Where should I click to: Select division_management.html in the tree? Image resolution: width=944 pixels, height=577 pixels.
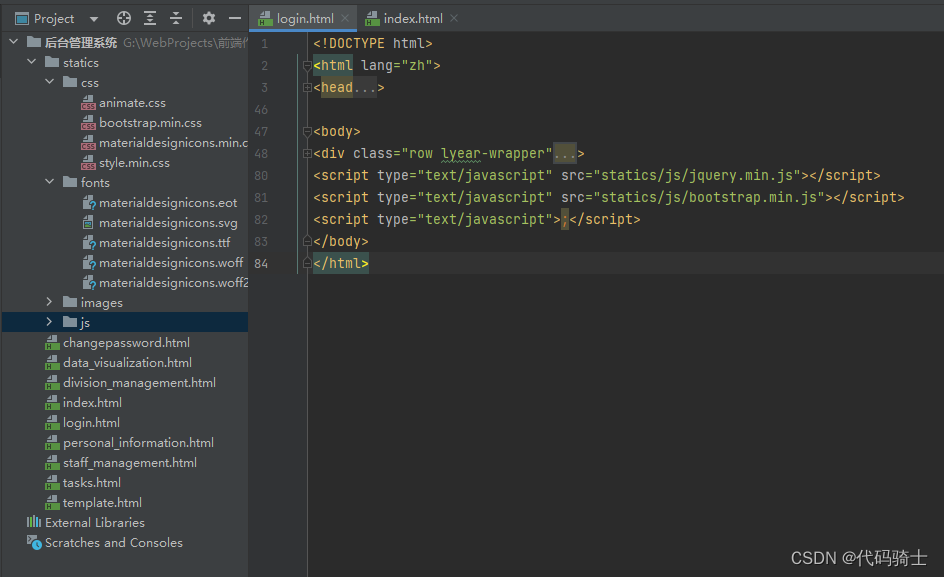(139, 382)
